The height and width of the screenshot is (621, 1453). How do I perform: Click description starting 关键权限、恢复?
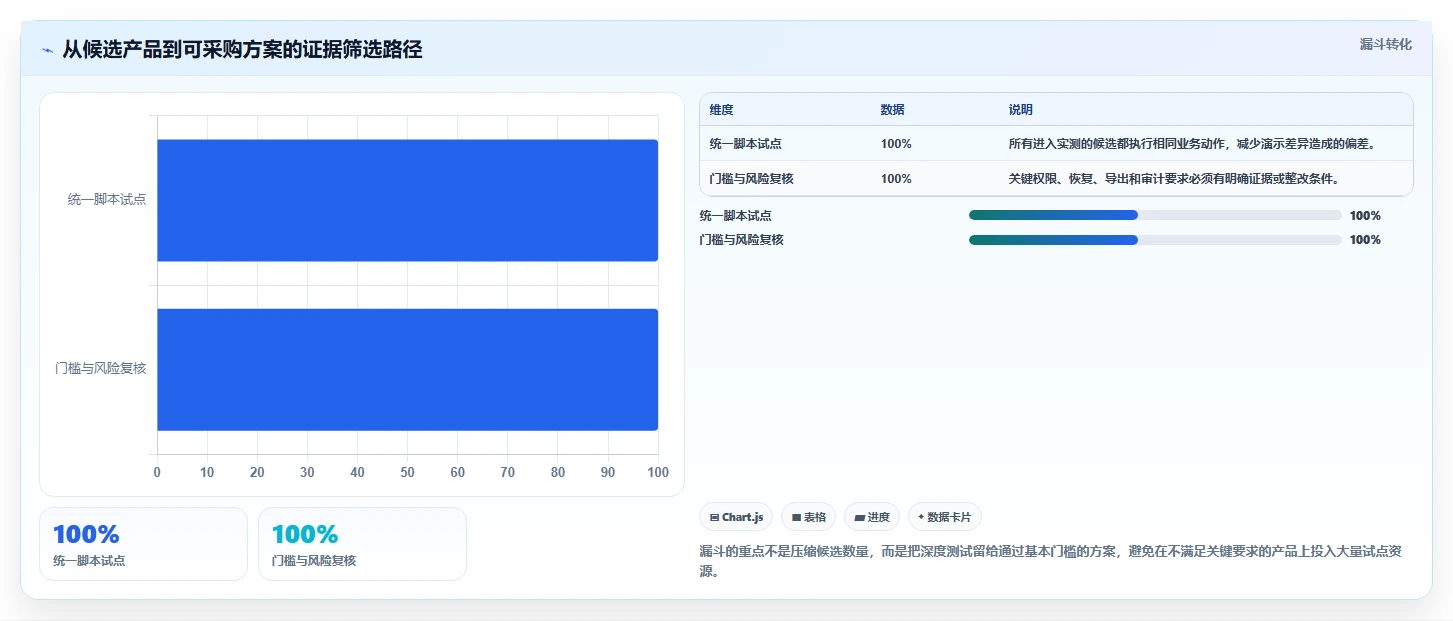pos(1174,179)
